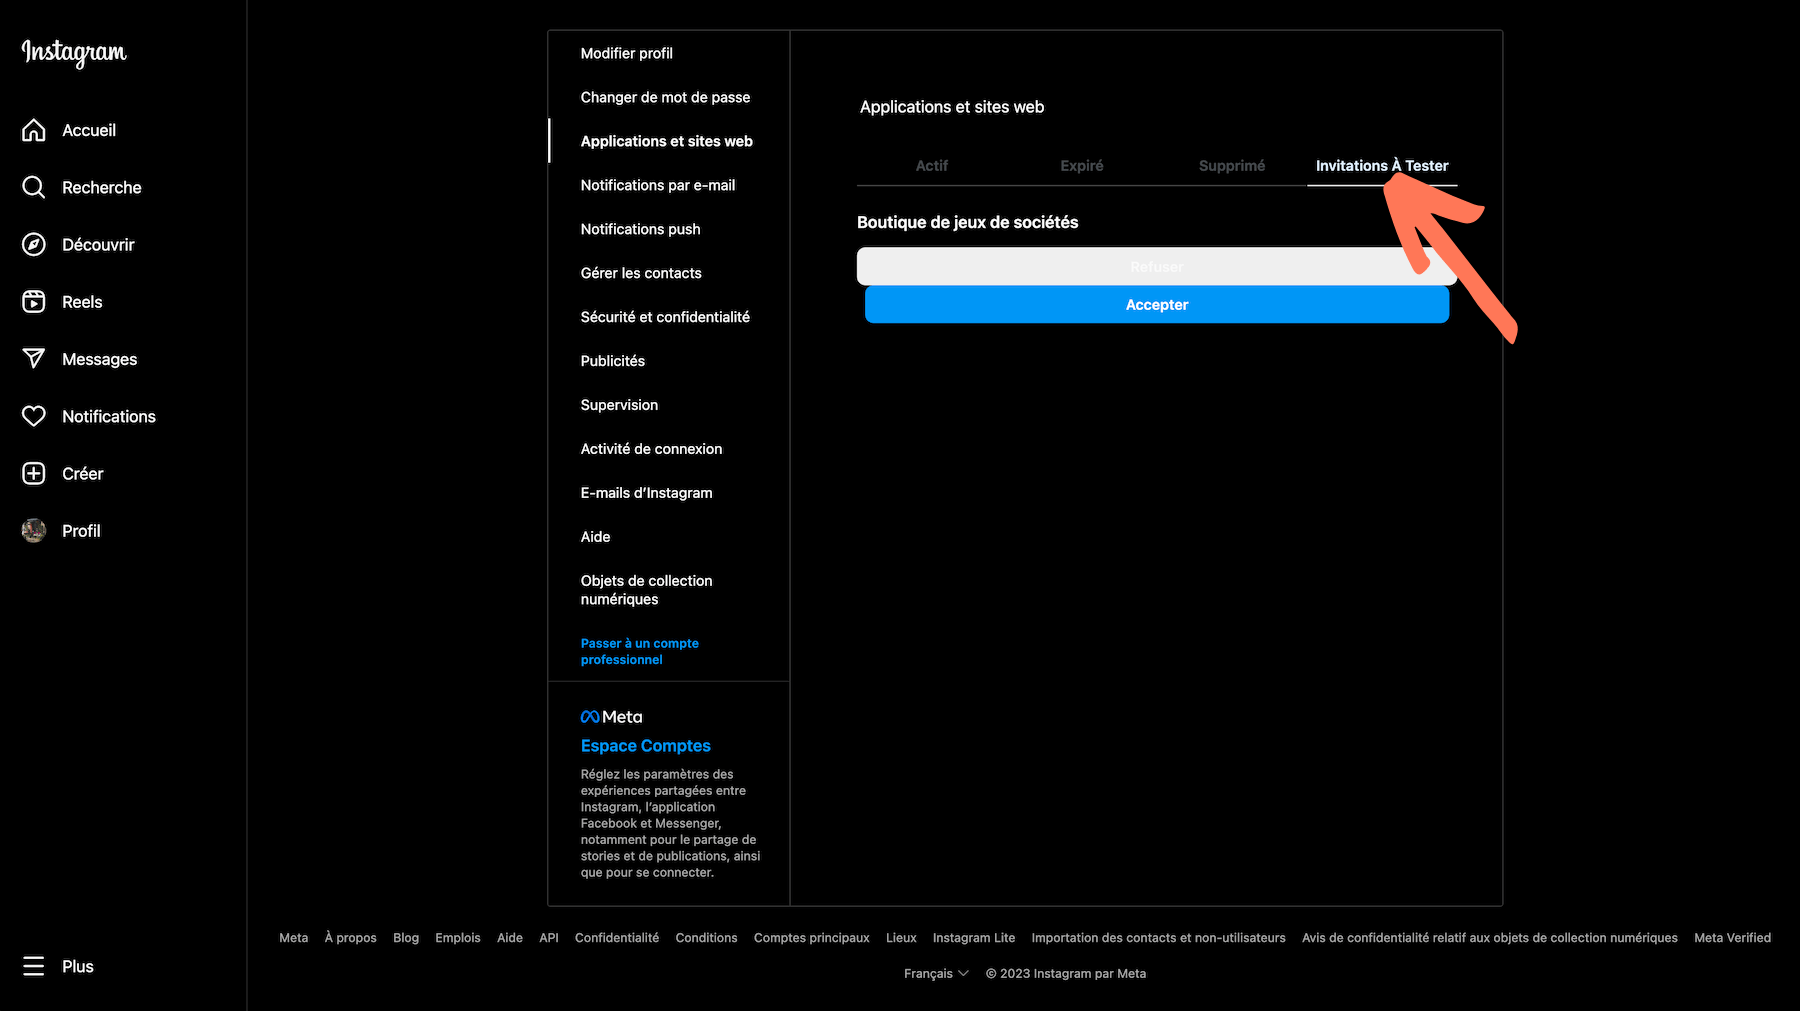The image size is (1800, 1011).
Task: Click the Accepter button
Action: (x=1157, y=304)
